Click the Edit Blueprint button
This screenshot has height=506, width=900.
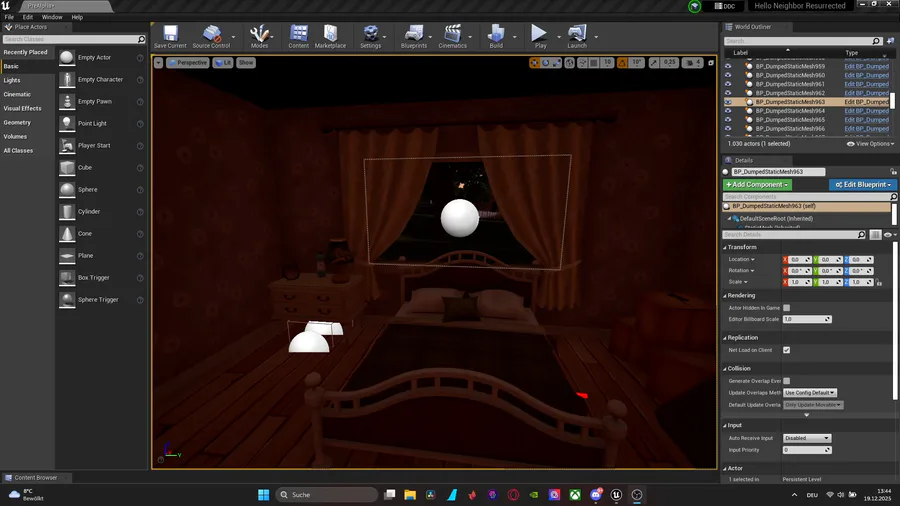click(x=863, y=185)
